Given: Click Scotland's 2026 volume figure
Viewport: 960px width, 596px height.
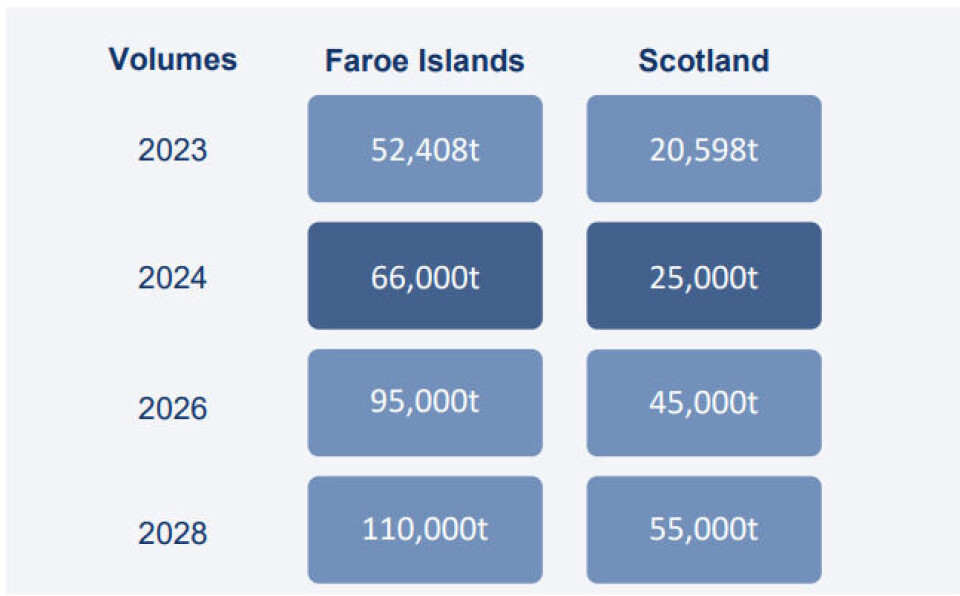Looking at the screenshot, I should (704, 403).
